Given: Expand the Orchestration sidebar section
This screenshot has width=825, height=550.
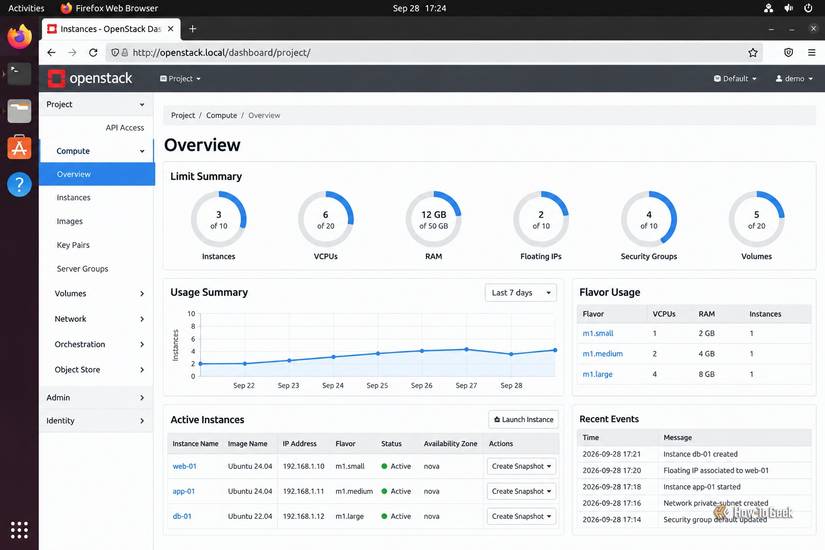Looking at the screenshot, I should tap(97, 344).
